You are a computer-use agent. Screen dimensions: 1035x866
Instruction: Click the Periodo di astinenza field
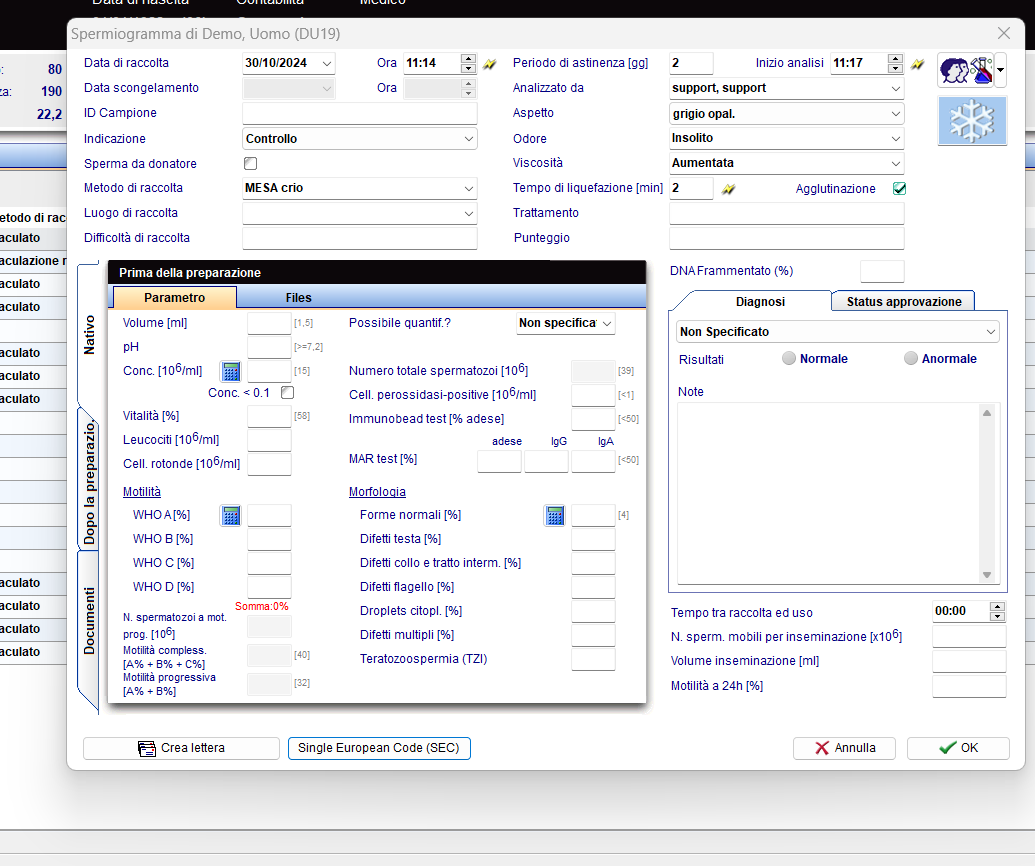(x=691, y=63)
